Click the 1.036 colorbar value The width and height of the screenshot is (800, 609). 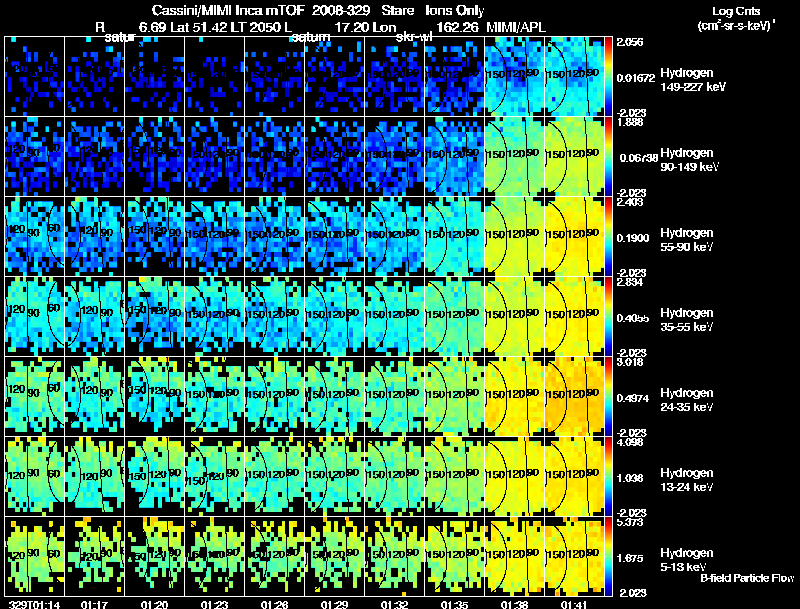pyautogui.click(x=630, y=478)
